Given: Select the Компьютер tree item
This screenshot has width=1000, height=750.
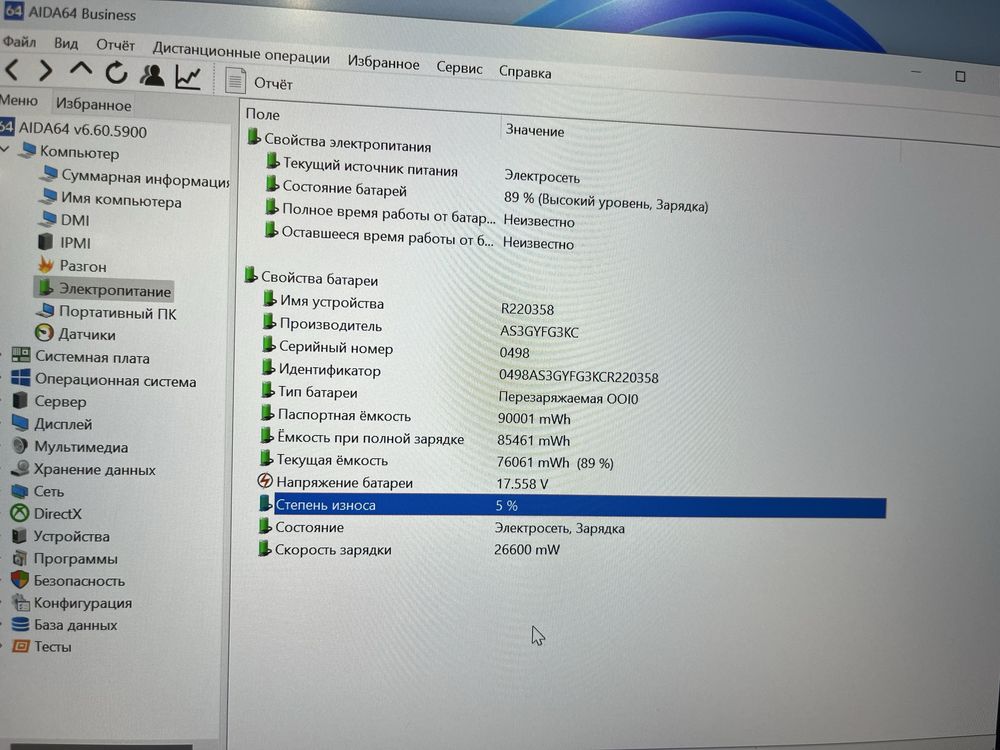Looking at the screenshot, I should pos(69,152).
